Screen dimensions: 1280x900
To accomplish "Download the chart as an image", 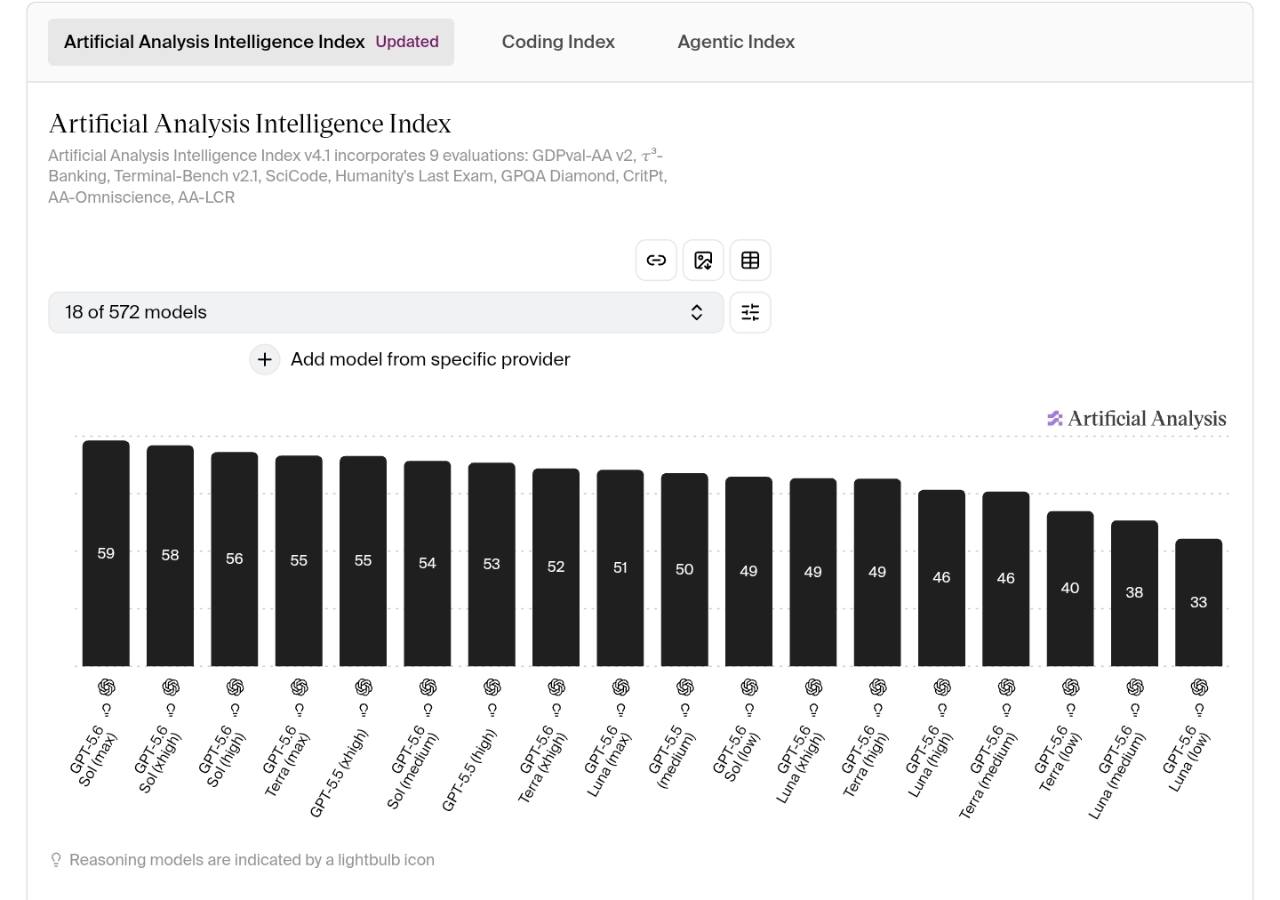I will (703, 261).
